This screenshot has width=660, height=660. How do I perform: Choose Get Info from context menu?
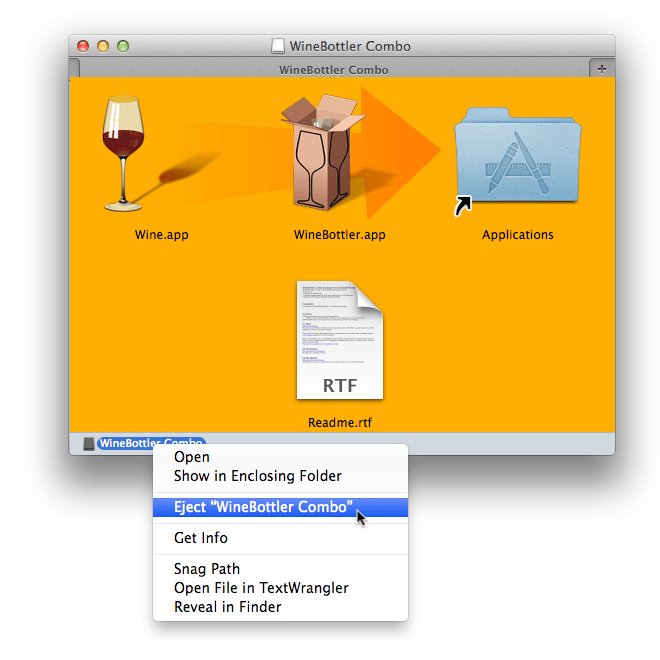280,538
